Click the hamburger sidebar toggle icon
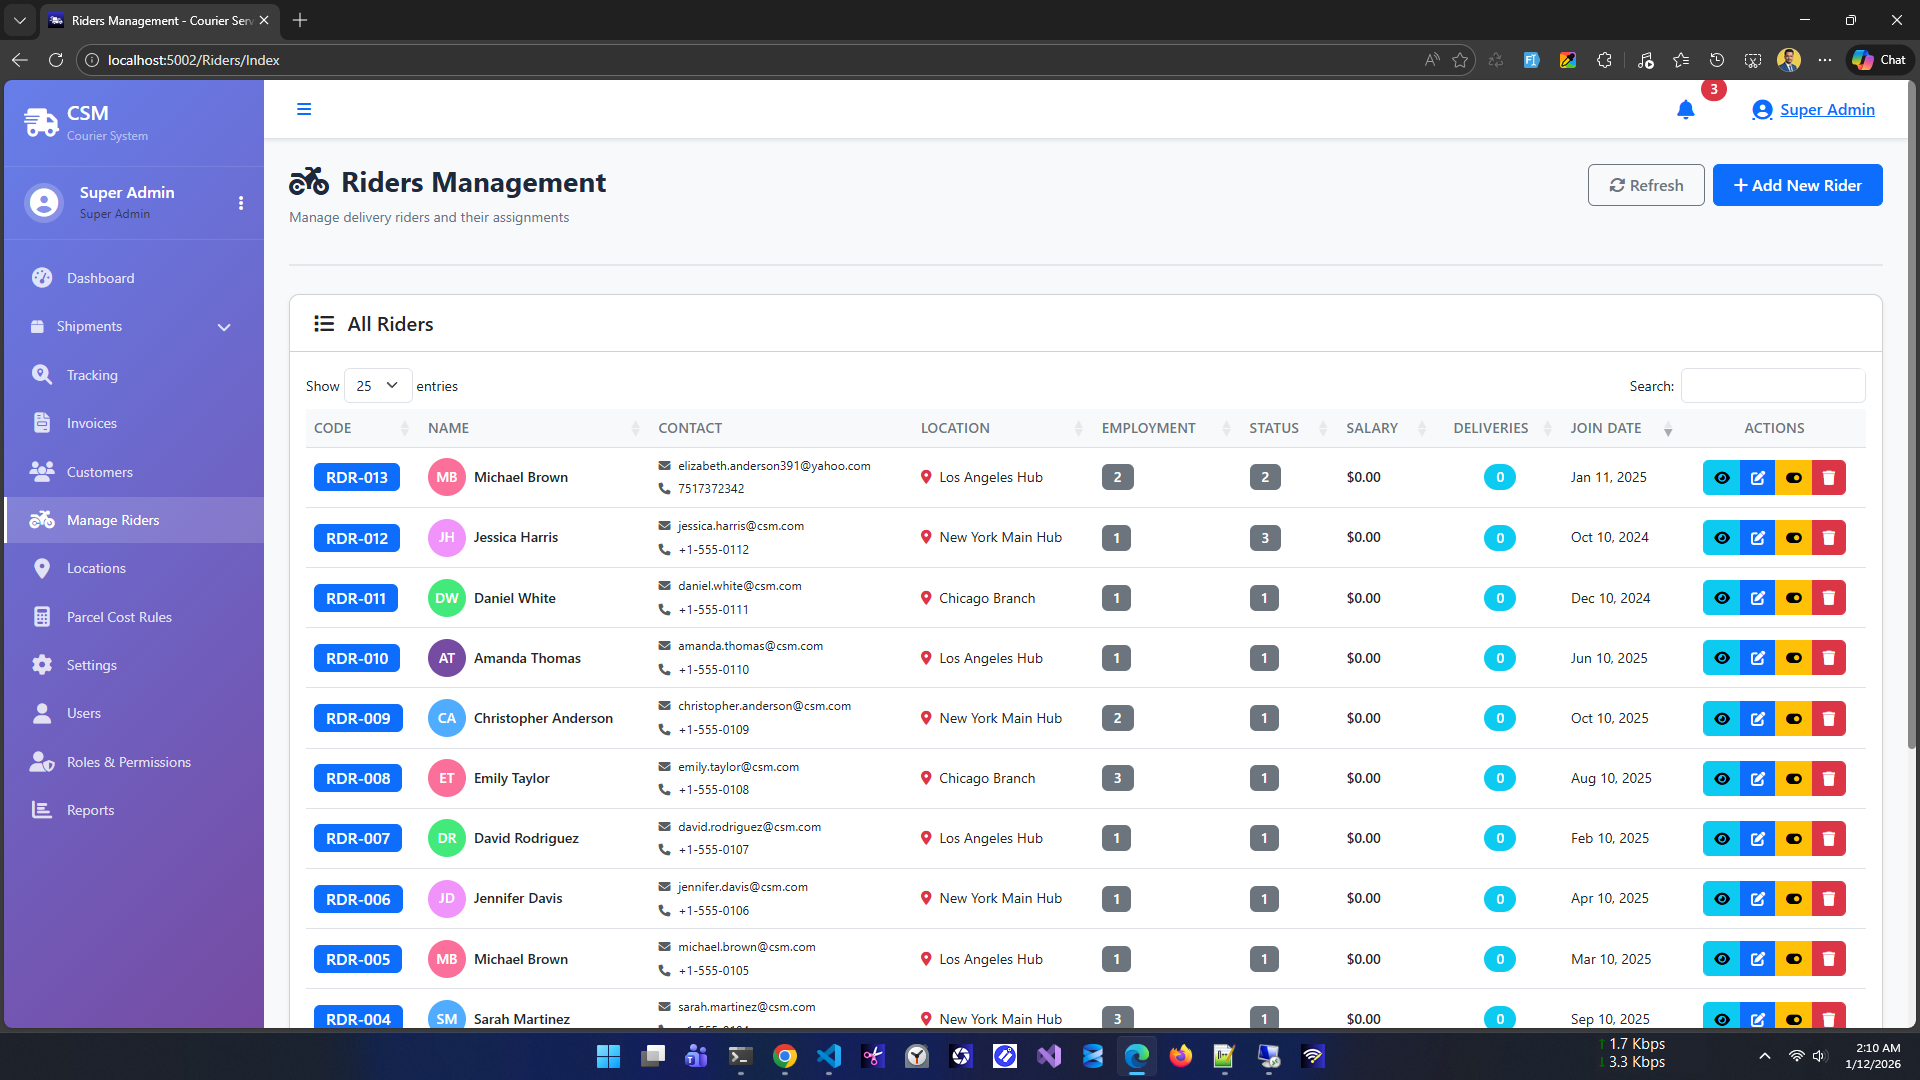The width and height of the screenshot is (1920, 1080). coord(304,110)
